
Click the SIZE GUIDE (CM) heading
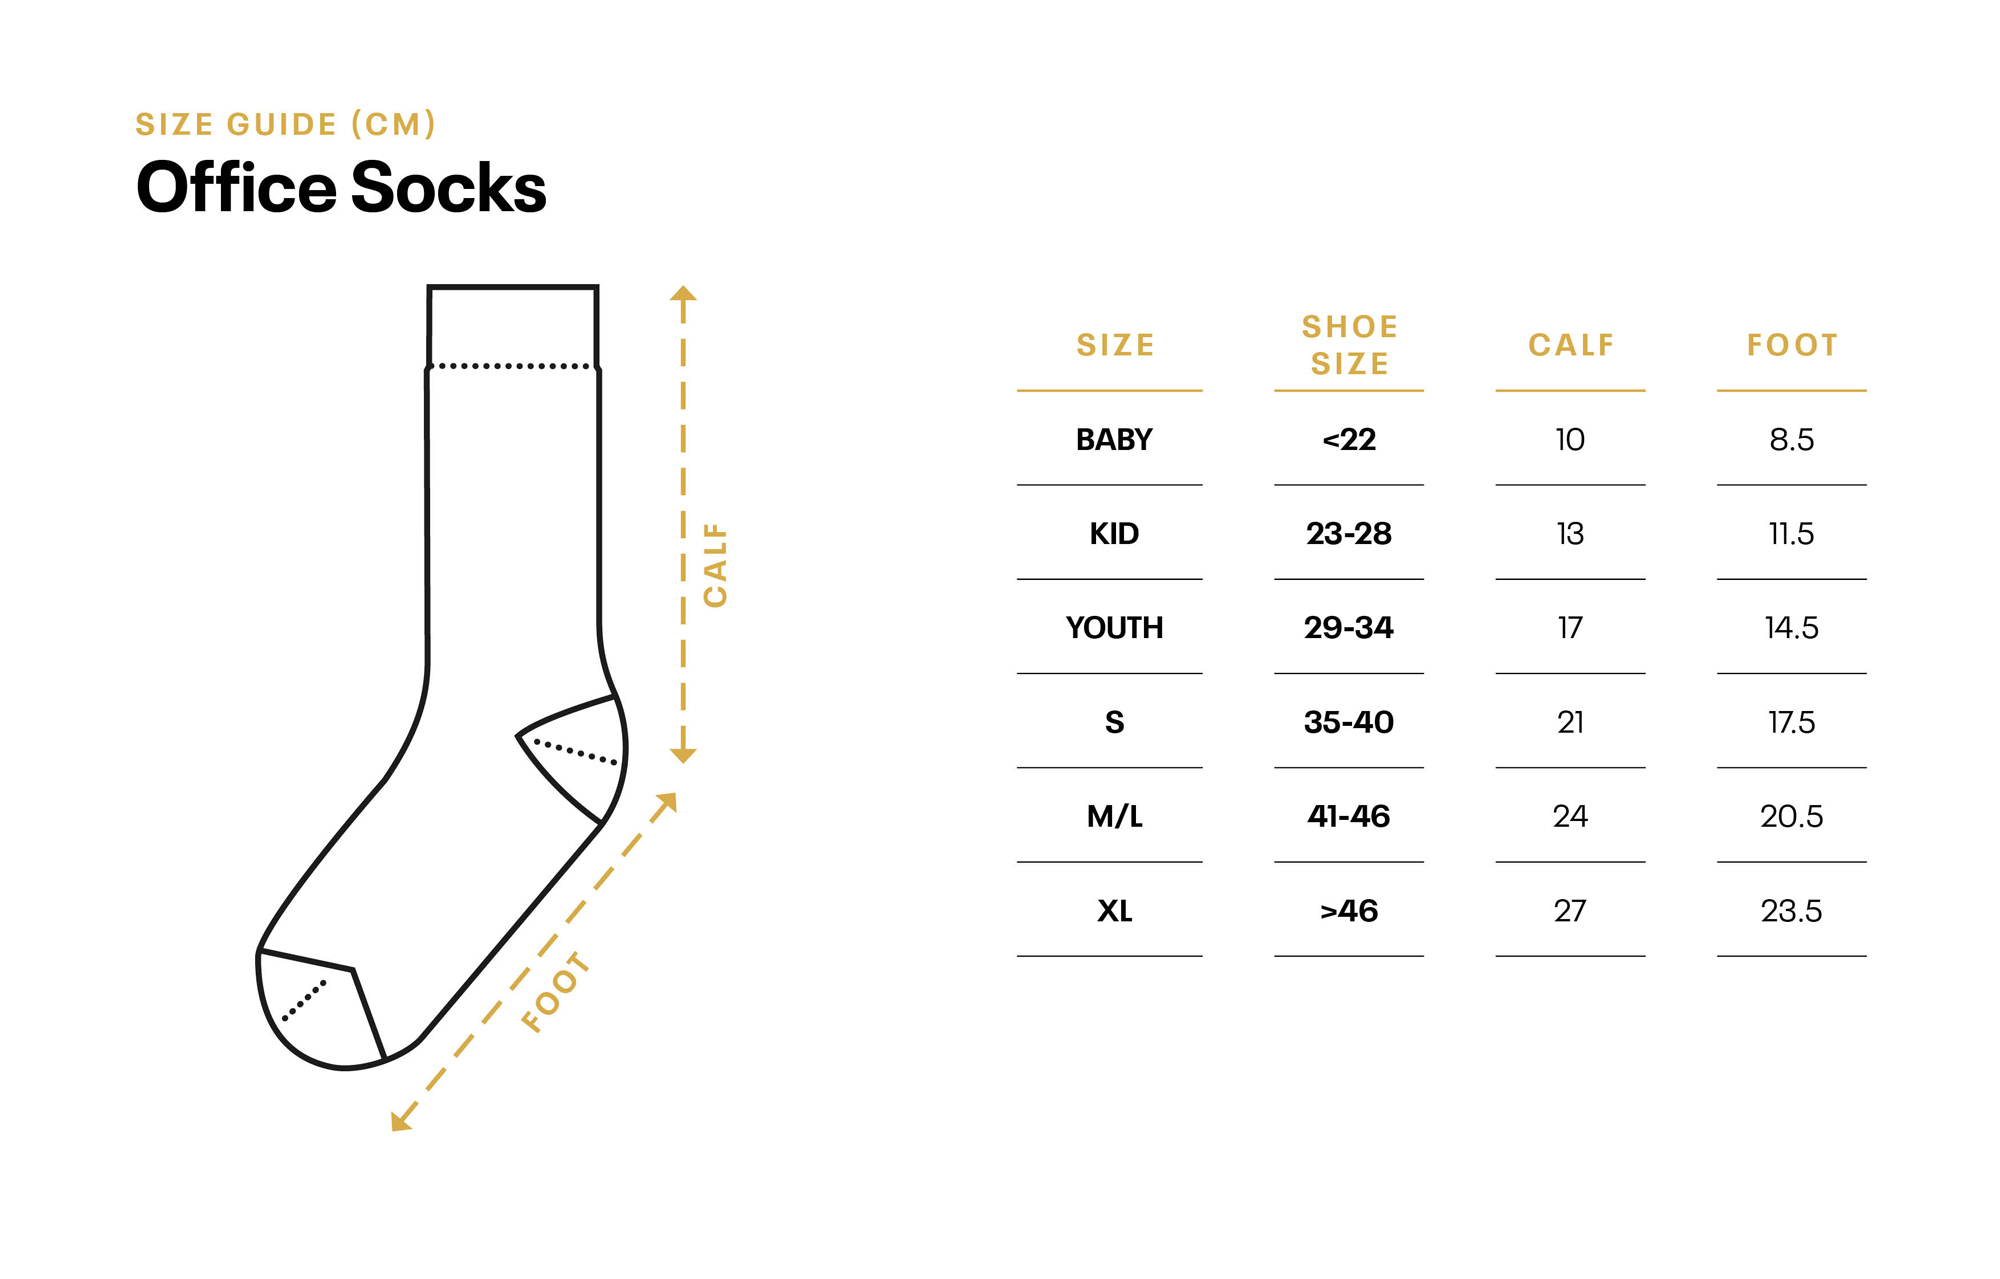(286, 124)
